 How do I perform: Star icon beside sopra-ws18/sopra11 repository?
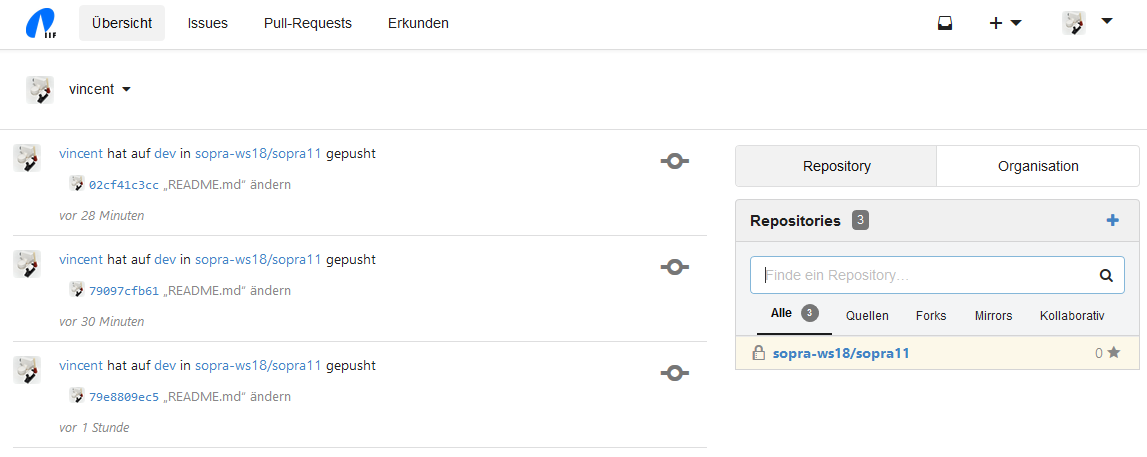click(1114, 353)
